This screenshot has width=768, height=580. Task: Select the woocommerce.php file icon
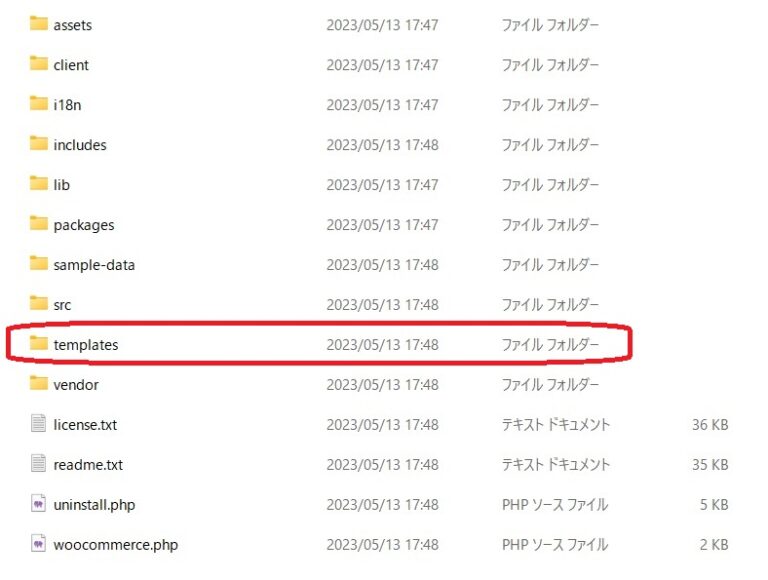pos(39,544)
